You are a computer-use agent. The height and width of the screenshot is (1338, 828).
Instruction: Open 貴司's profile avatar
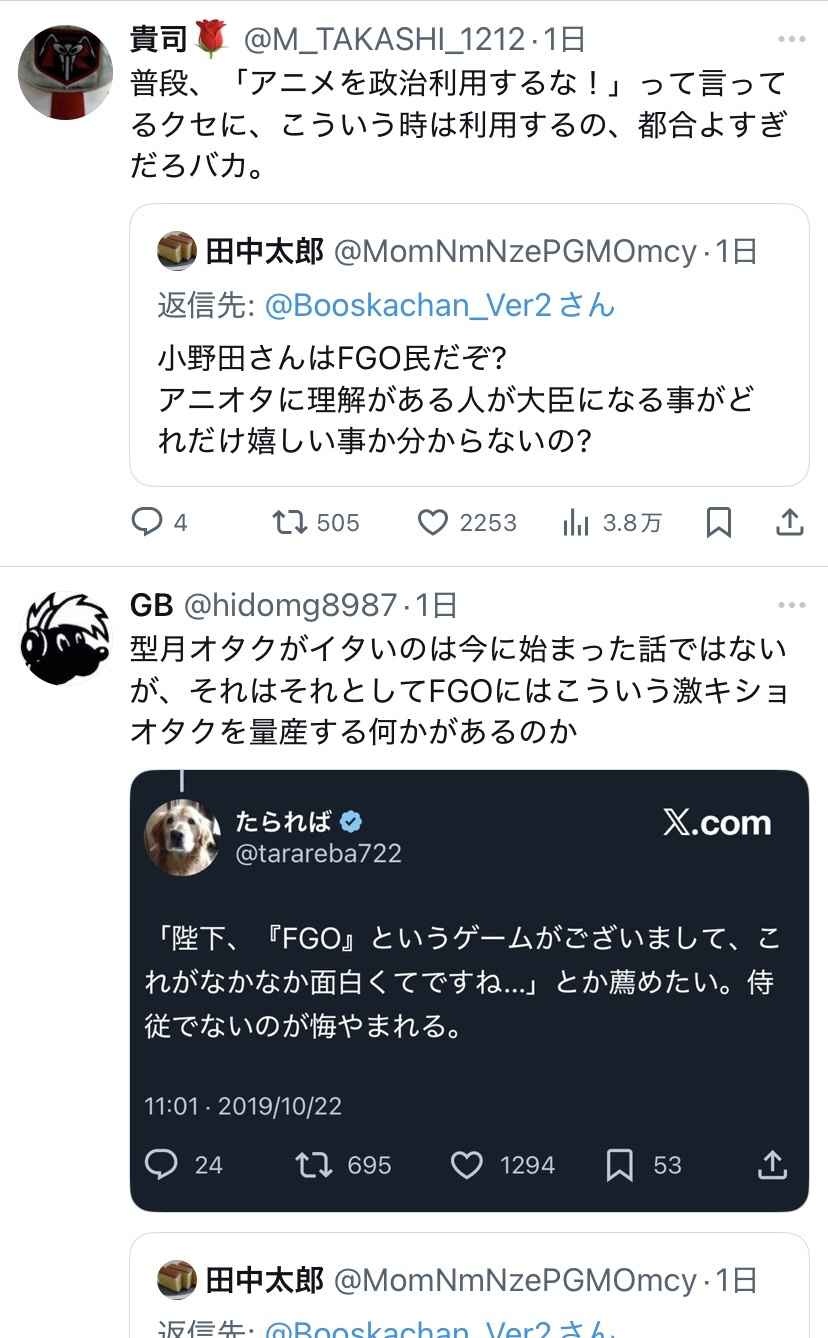click(66, 73)
